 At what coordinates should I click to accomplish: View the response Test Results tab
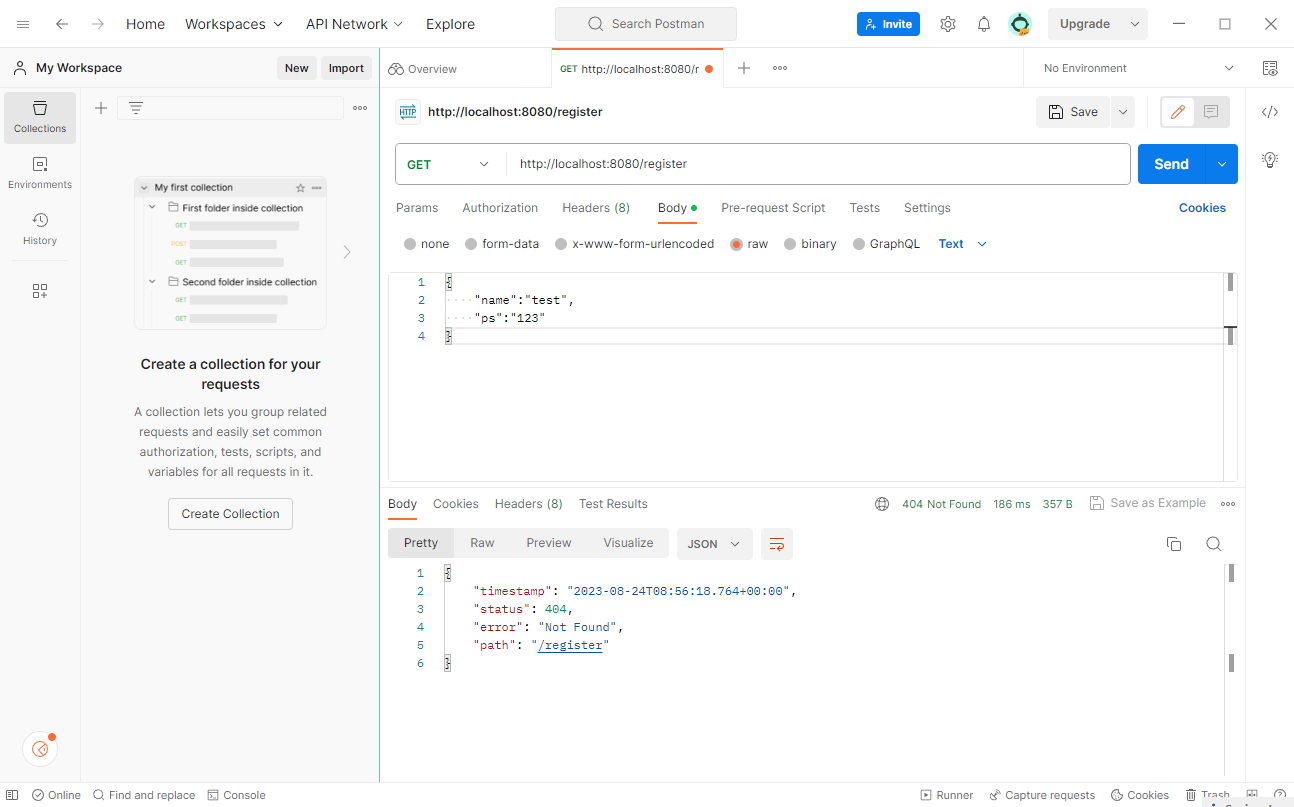click(x=613, y=504)
